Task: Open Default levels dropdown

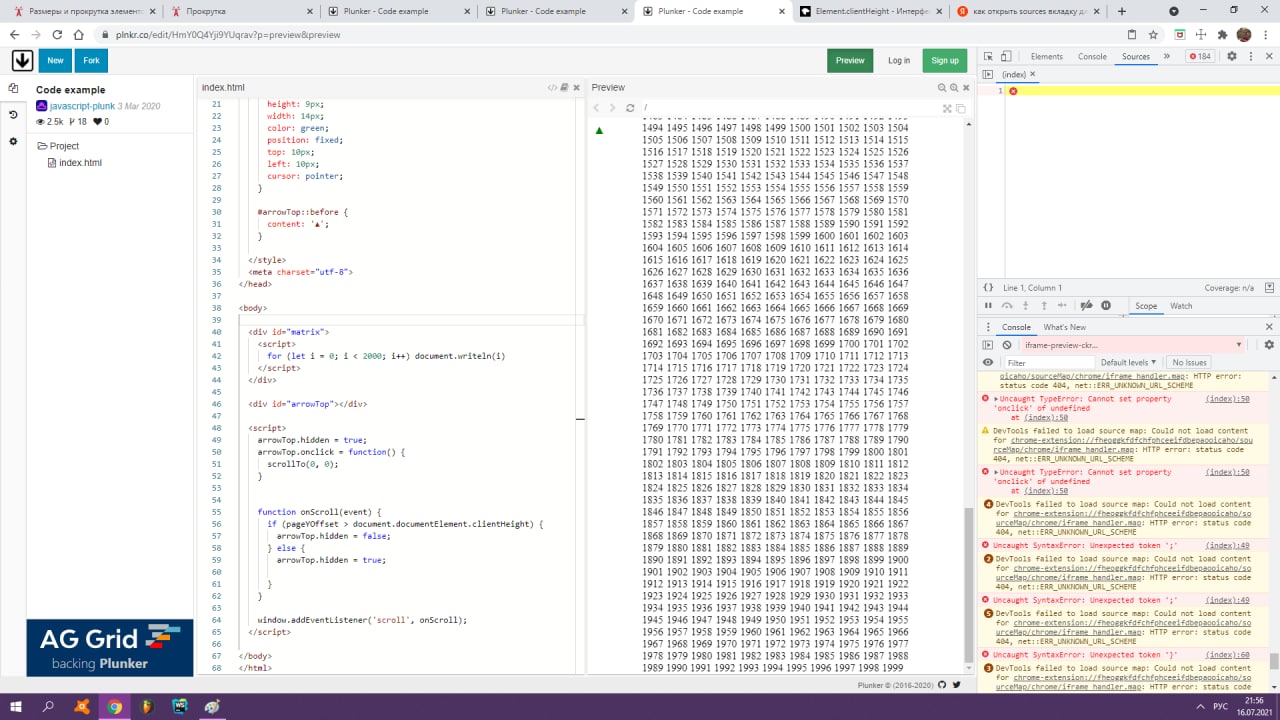Action: point(1128,363)
